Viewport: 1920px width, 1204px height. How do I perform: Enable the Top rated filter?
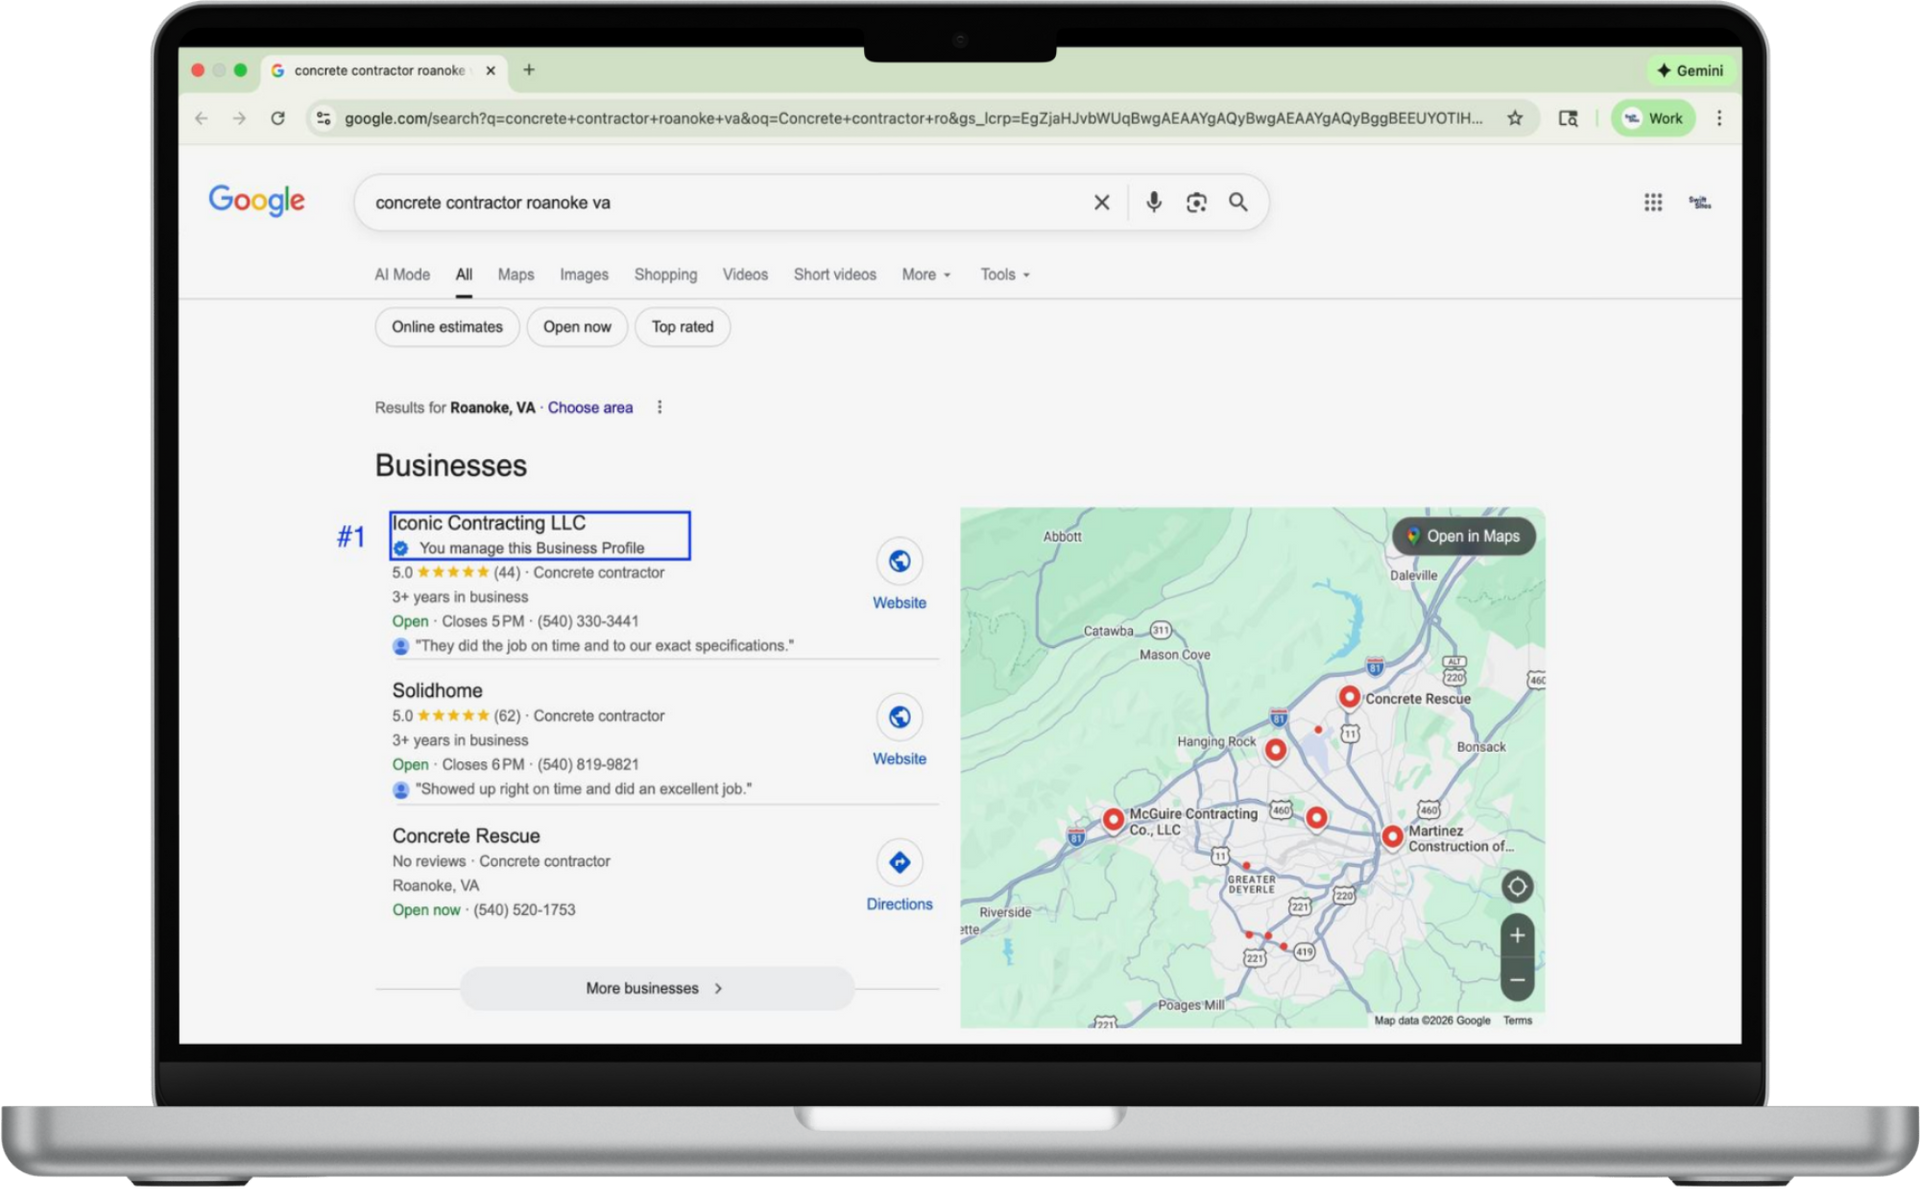coord(681,327)
